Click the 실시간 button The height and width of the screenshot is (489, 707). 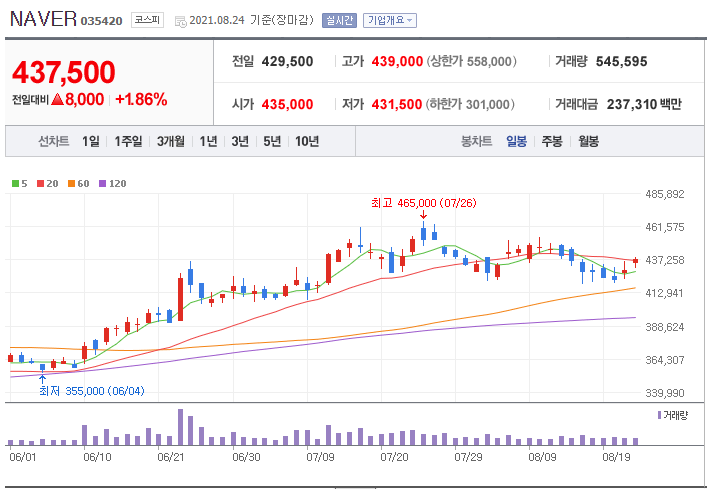pos(339,20)
